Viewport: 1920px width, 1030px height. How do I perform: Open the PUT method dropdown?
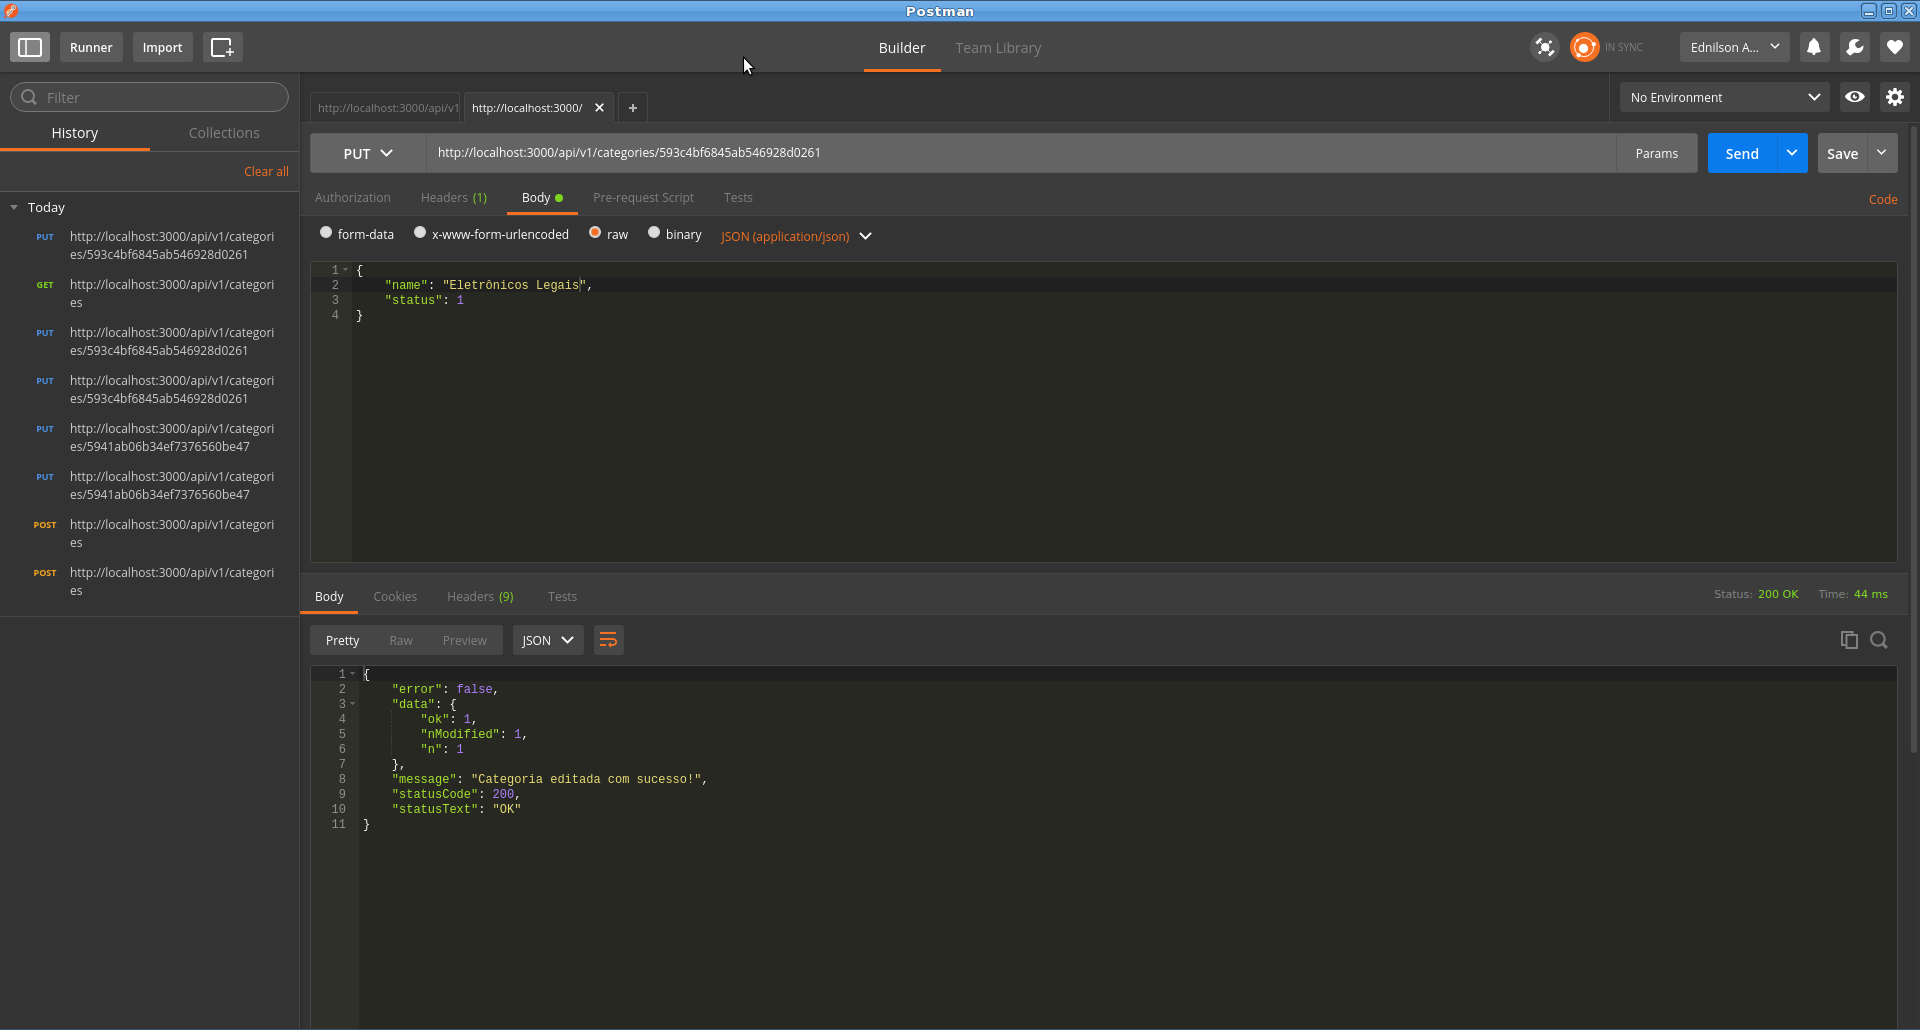(366, 153)
